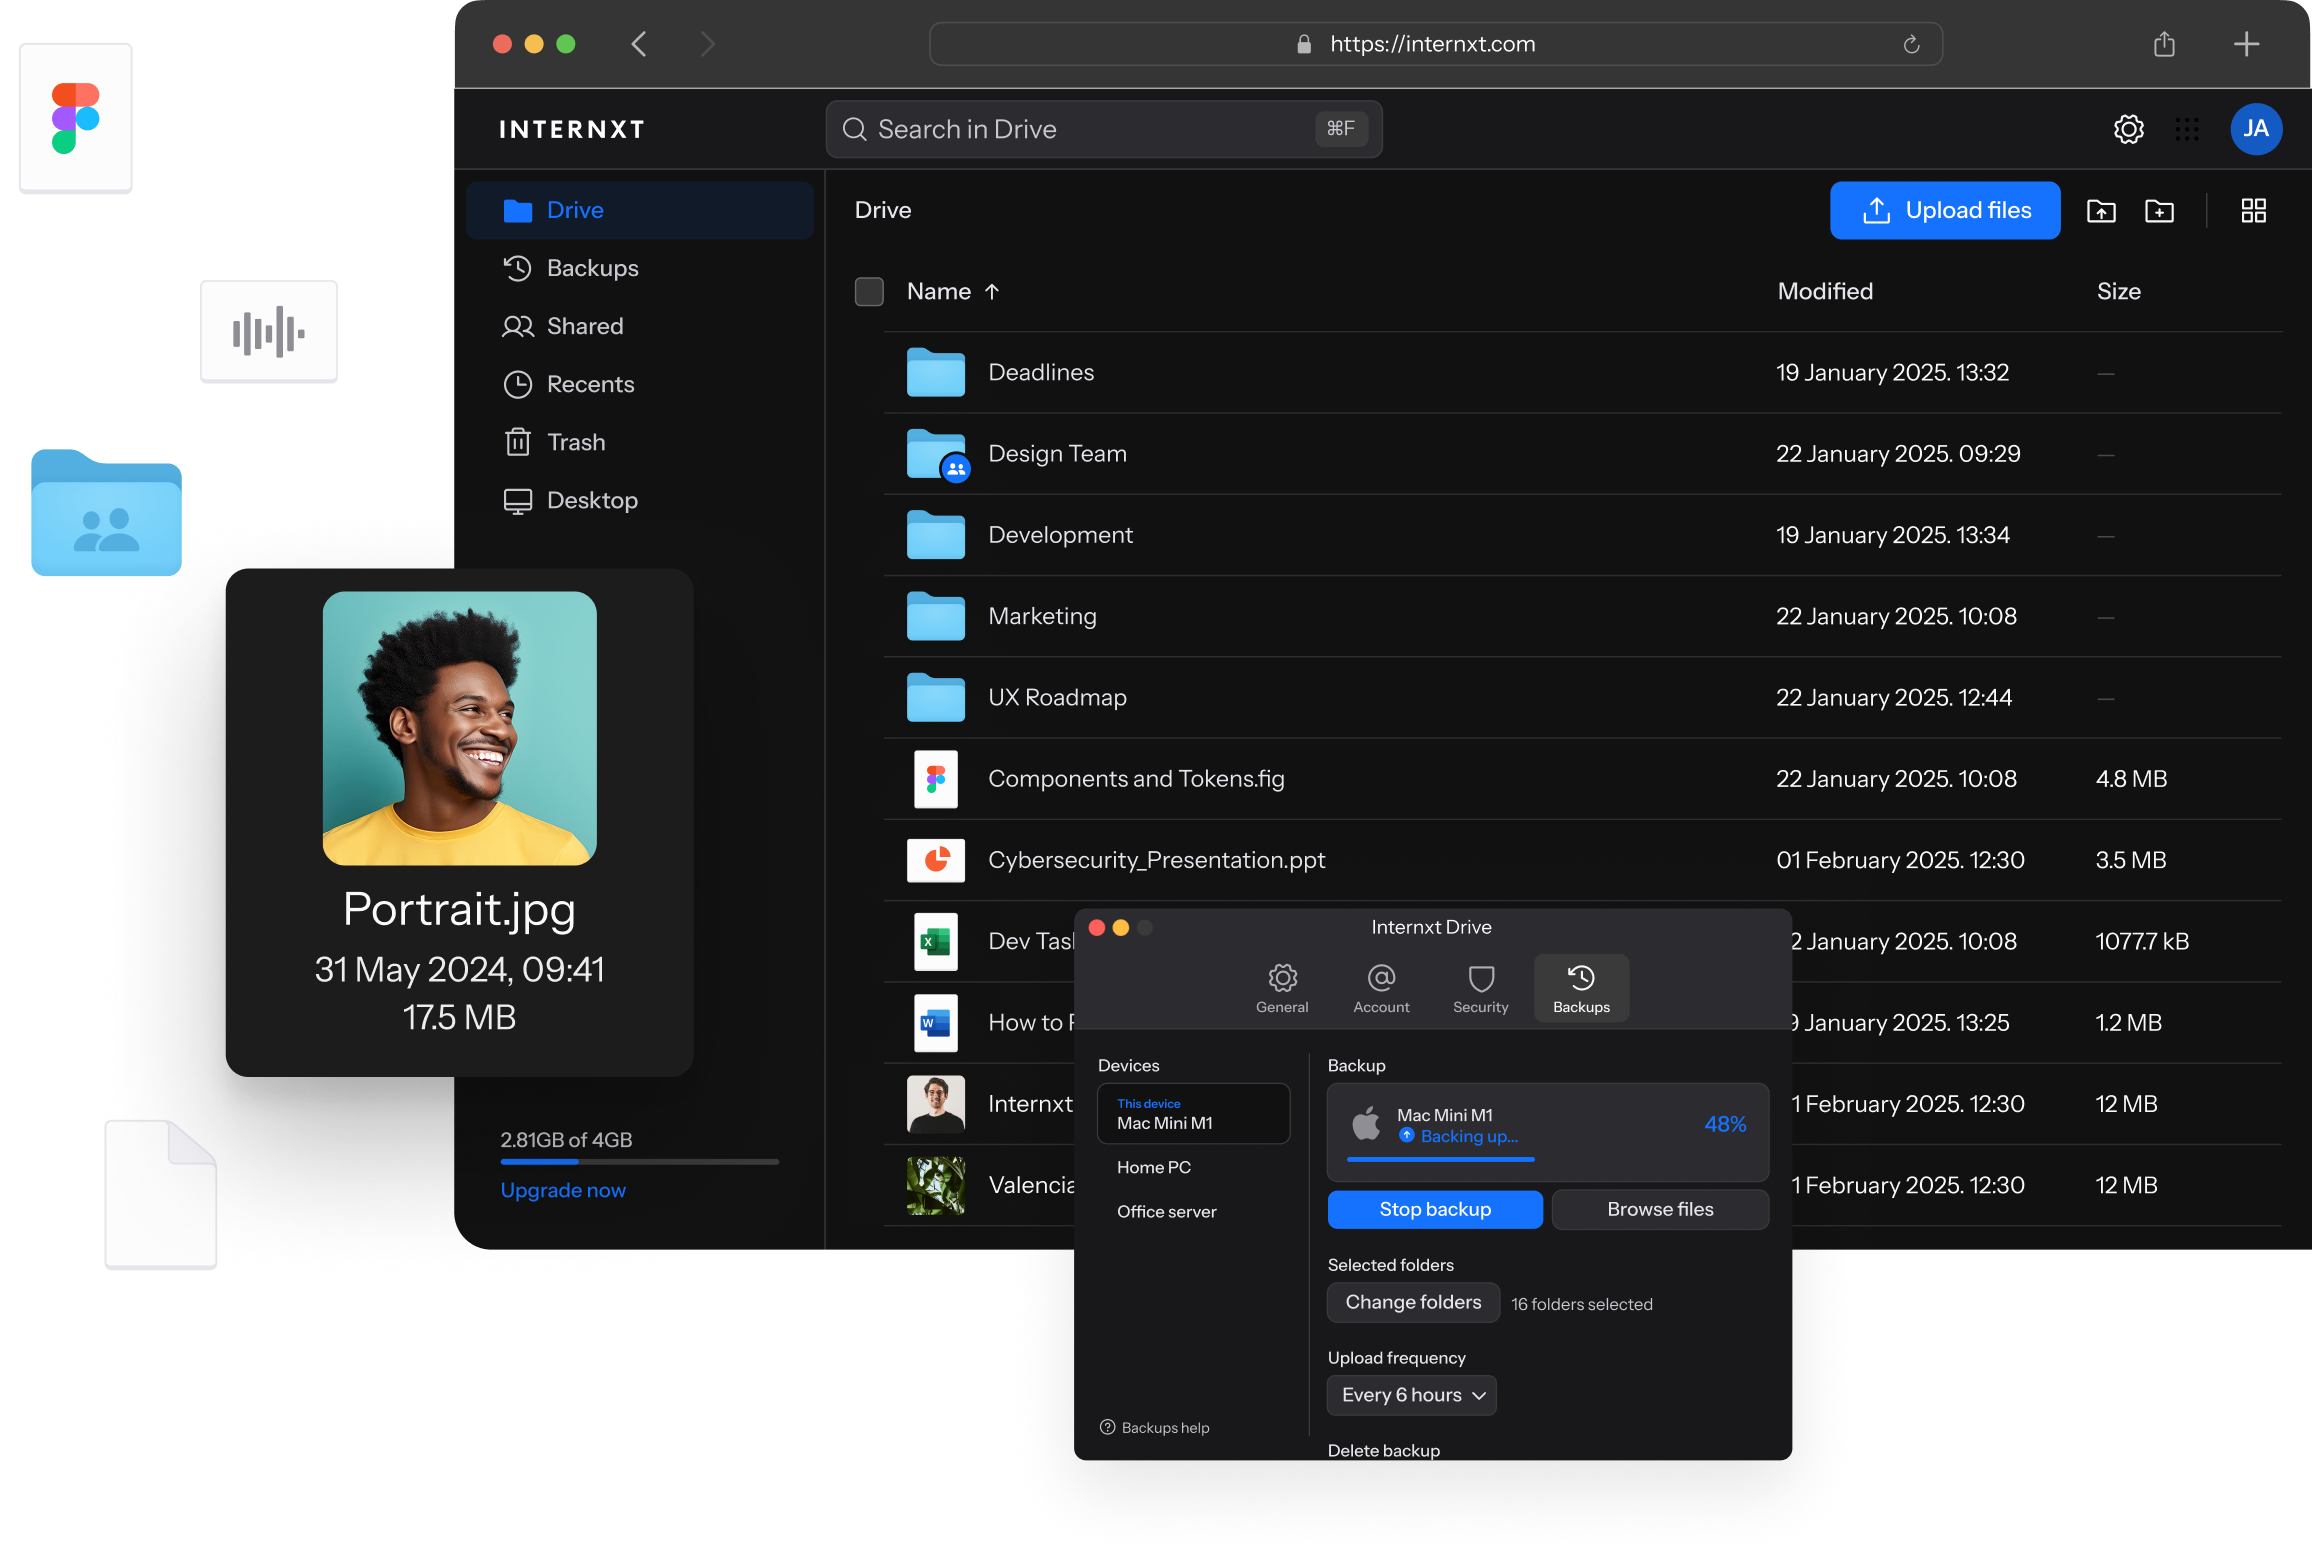Viewport: 2312px width, 1566px height.
Task: Click the Modified column header
Action: pos(1825,292)
